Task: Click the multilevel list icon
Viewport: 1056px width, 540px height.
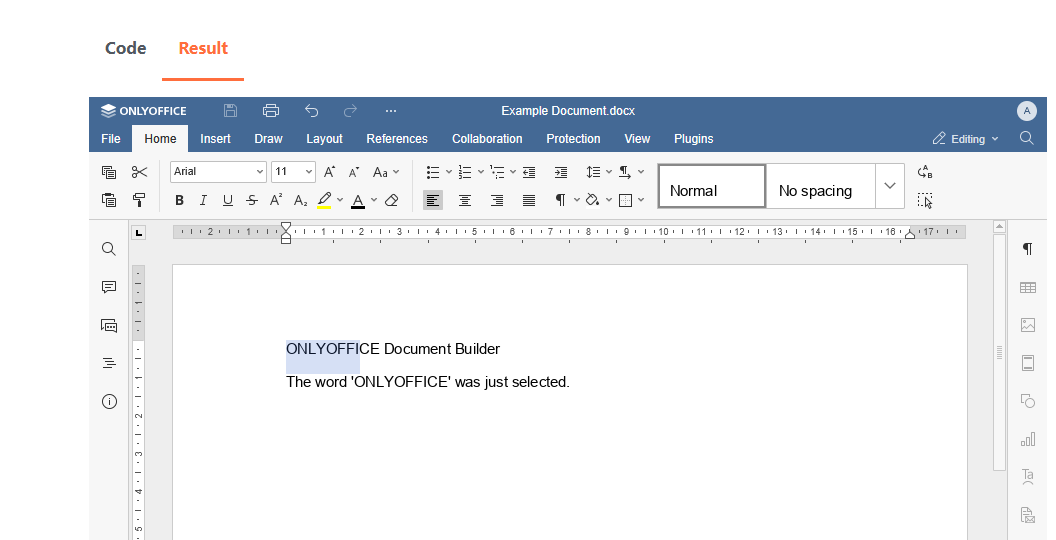Action: point(497,172)
